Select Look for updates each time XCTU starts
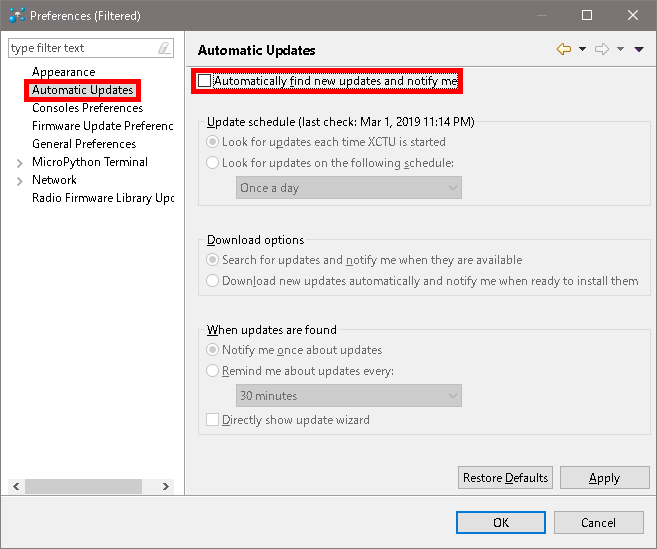Viewport: 657px width, 549px height. (x=213, y=142)
